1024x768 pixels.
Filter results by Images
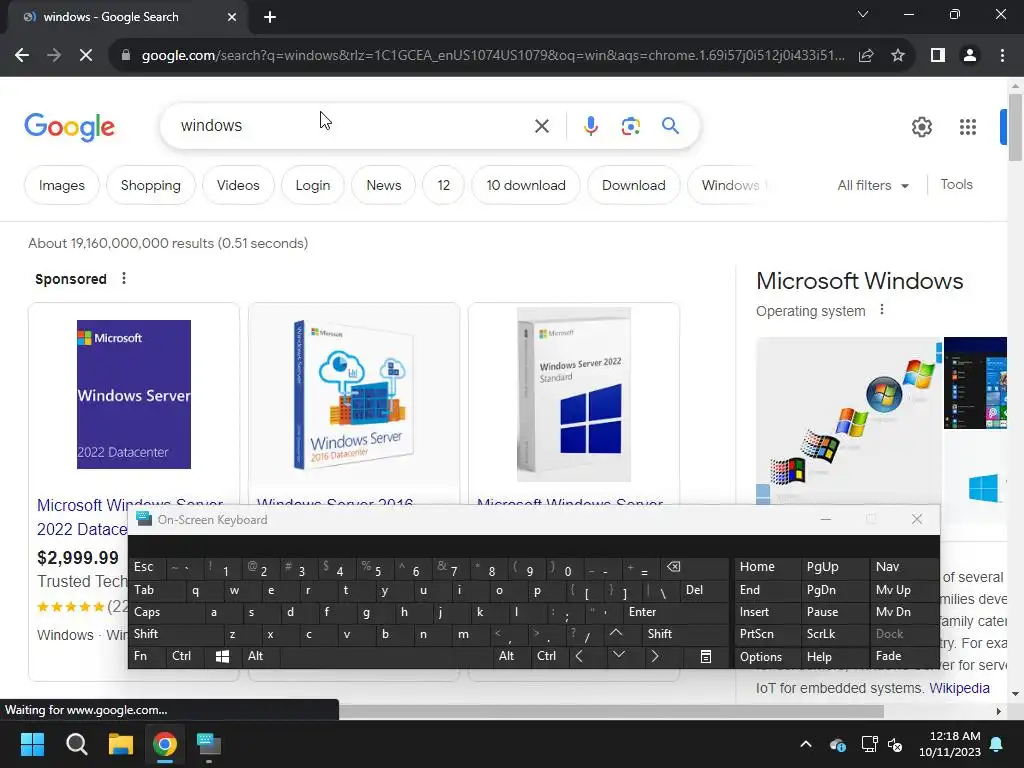[x=61, y=185]
